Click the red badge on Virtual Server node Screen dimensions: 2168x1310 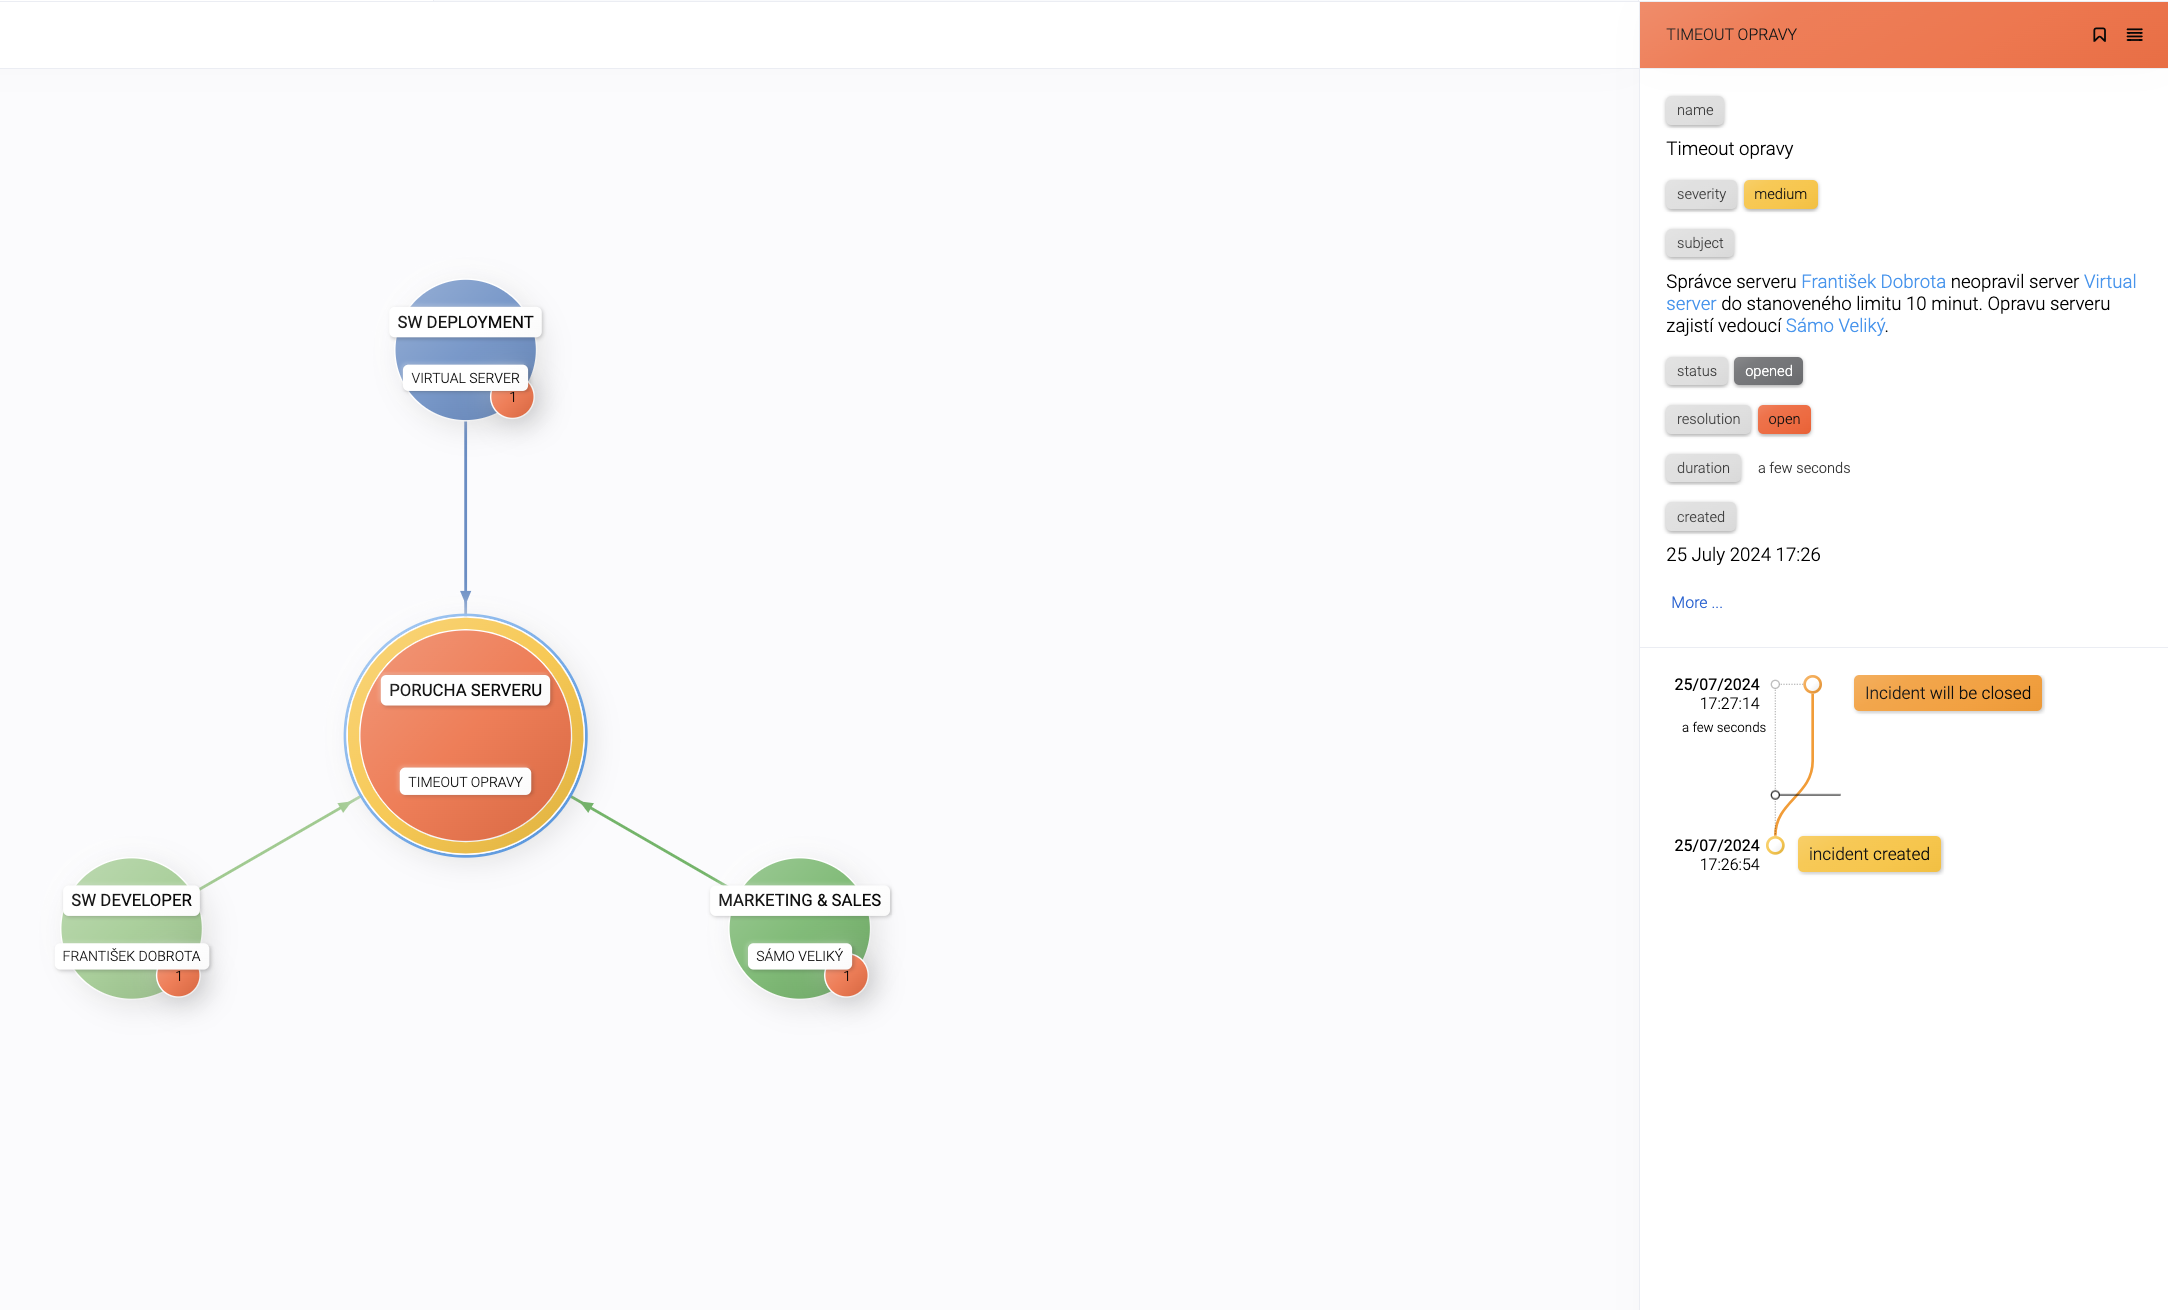(x=513, y=399)
